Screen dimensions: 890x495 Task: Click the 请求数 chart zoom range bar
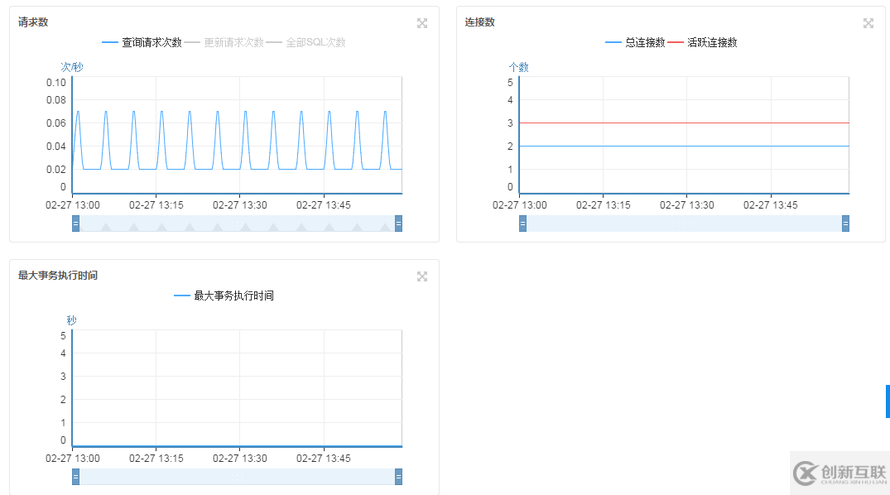pos(237,224)
